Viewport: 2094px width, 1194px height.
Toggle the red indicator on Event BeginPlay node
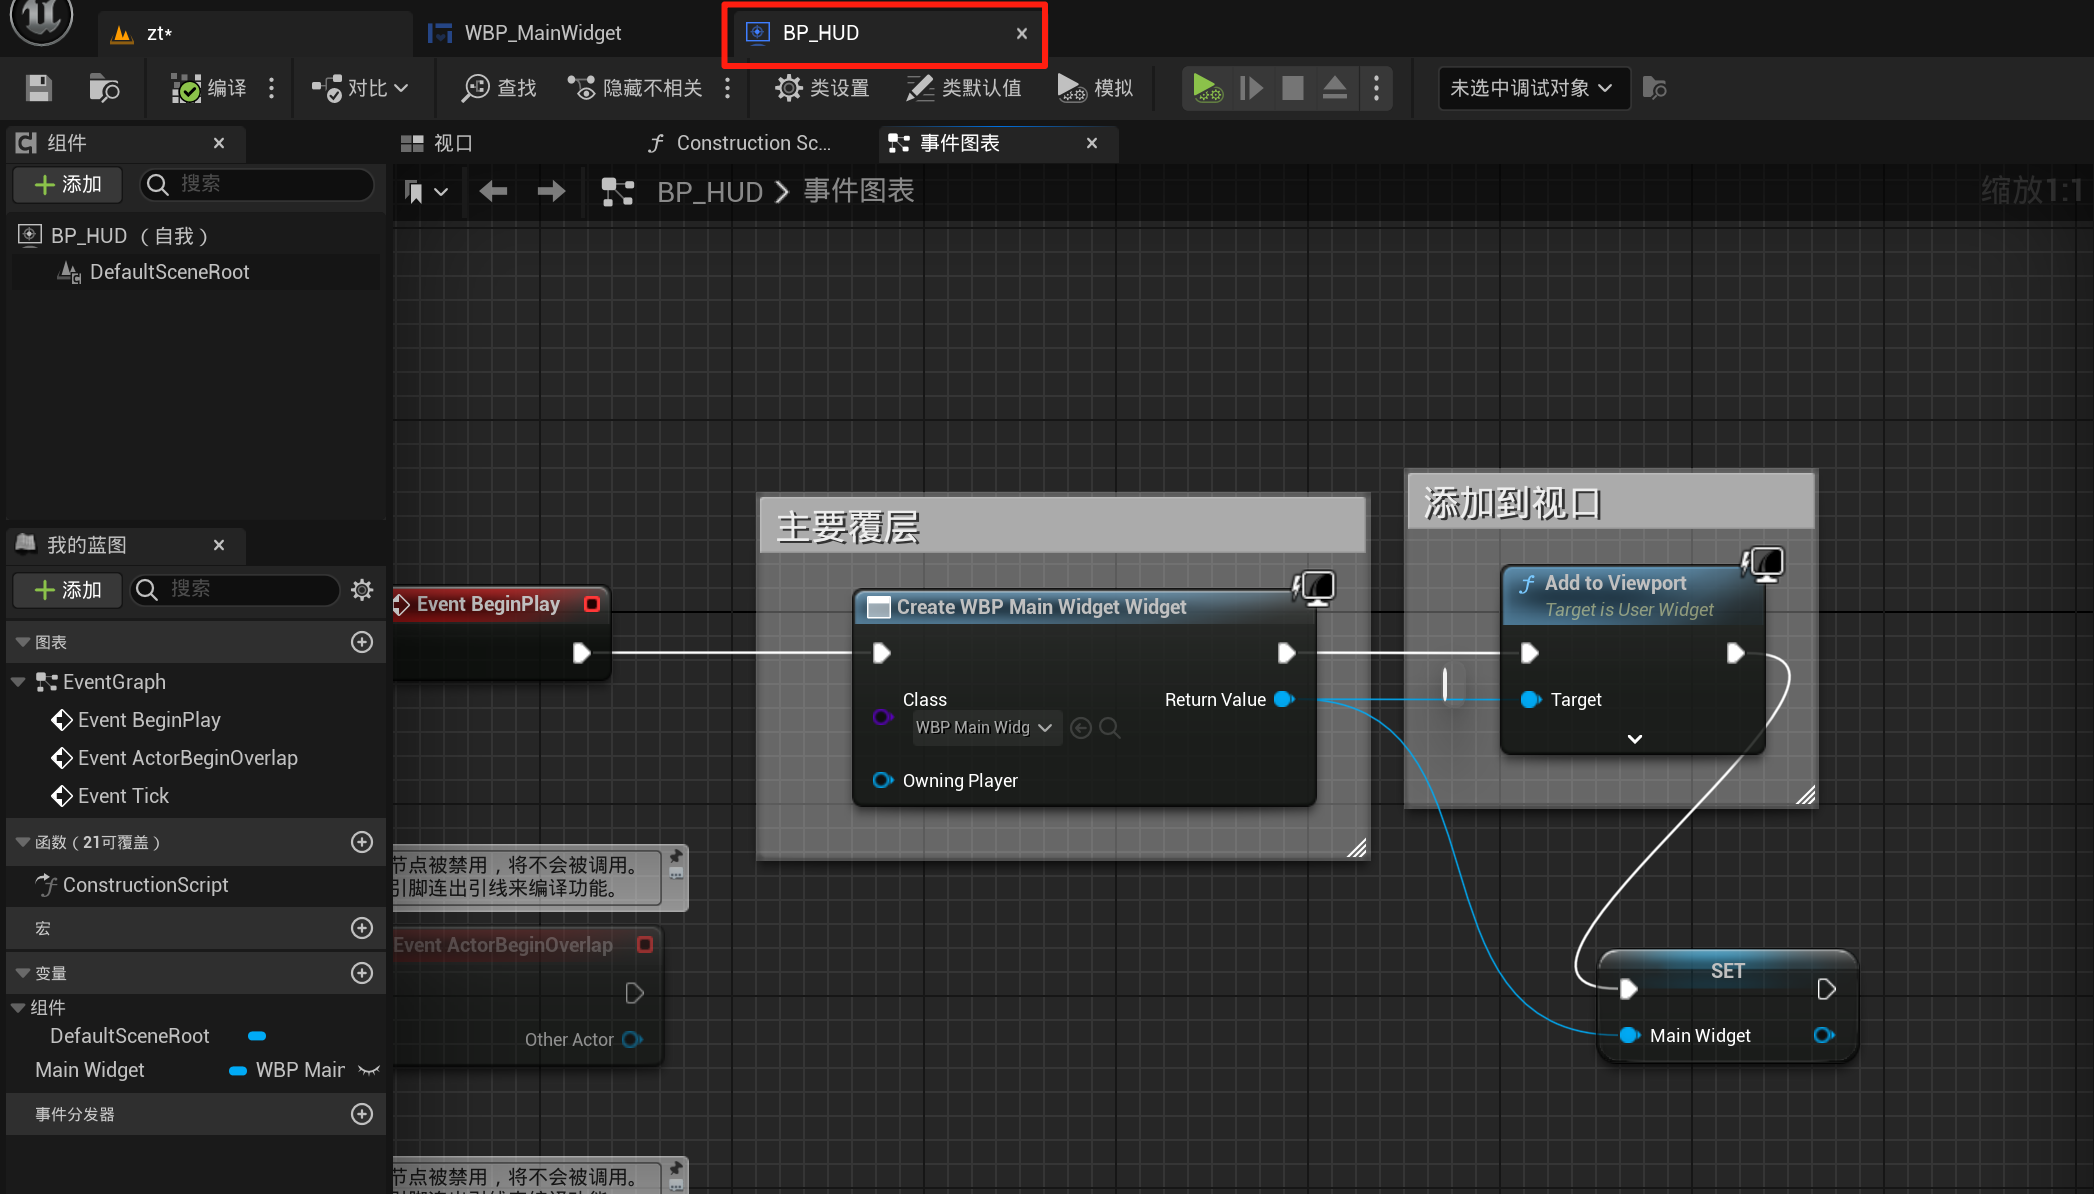point(591,603)
